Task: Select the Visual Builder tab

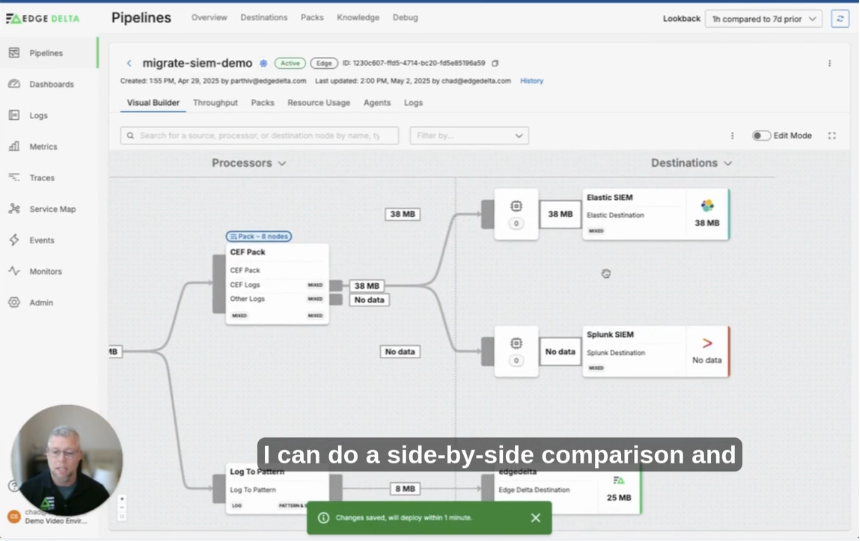Action: point(153,103)
